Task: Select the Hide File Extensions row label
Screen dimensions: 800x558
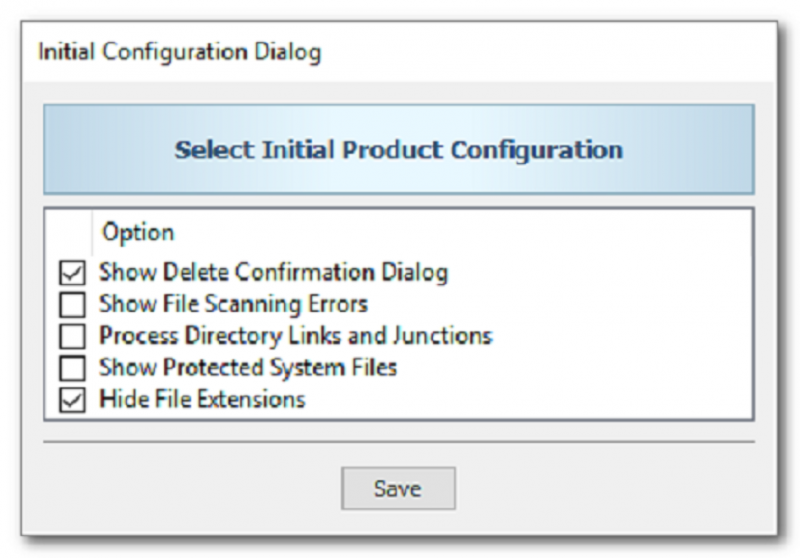Action: tap(201, 400)
